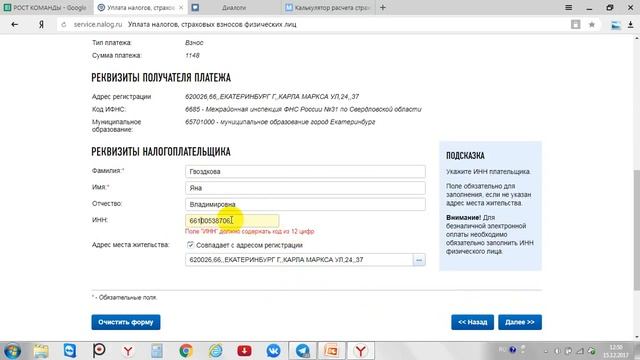Bookmark the page with the star icon
Viewport: 640px width, 360px height.
click(591, 24)
